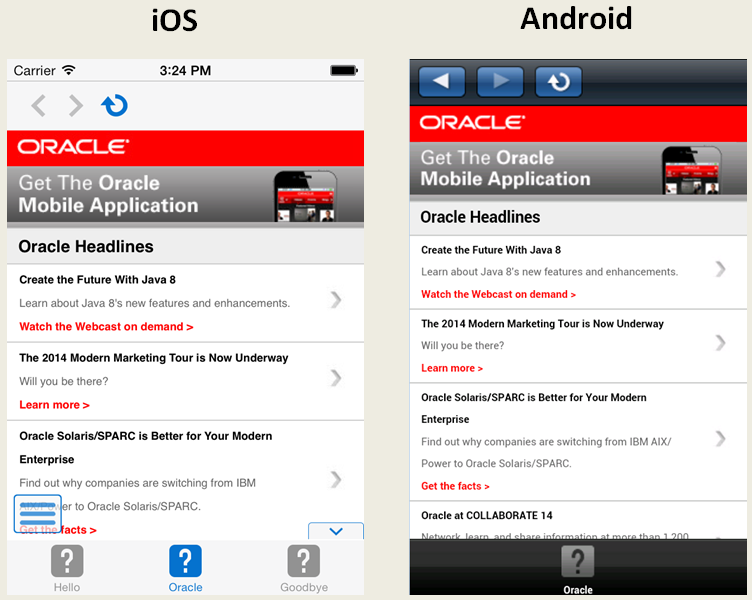
Task: Open iOS chevron for Solaris/SPARC headline
Action: click(x=336, y=479)
